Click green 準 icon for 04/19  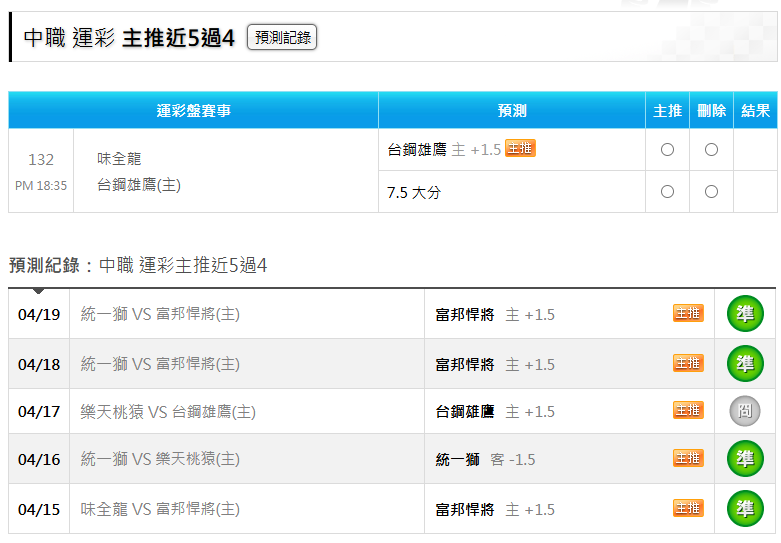pos(745,314)
